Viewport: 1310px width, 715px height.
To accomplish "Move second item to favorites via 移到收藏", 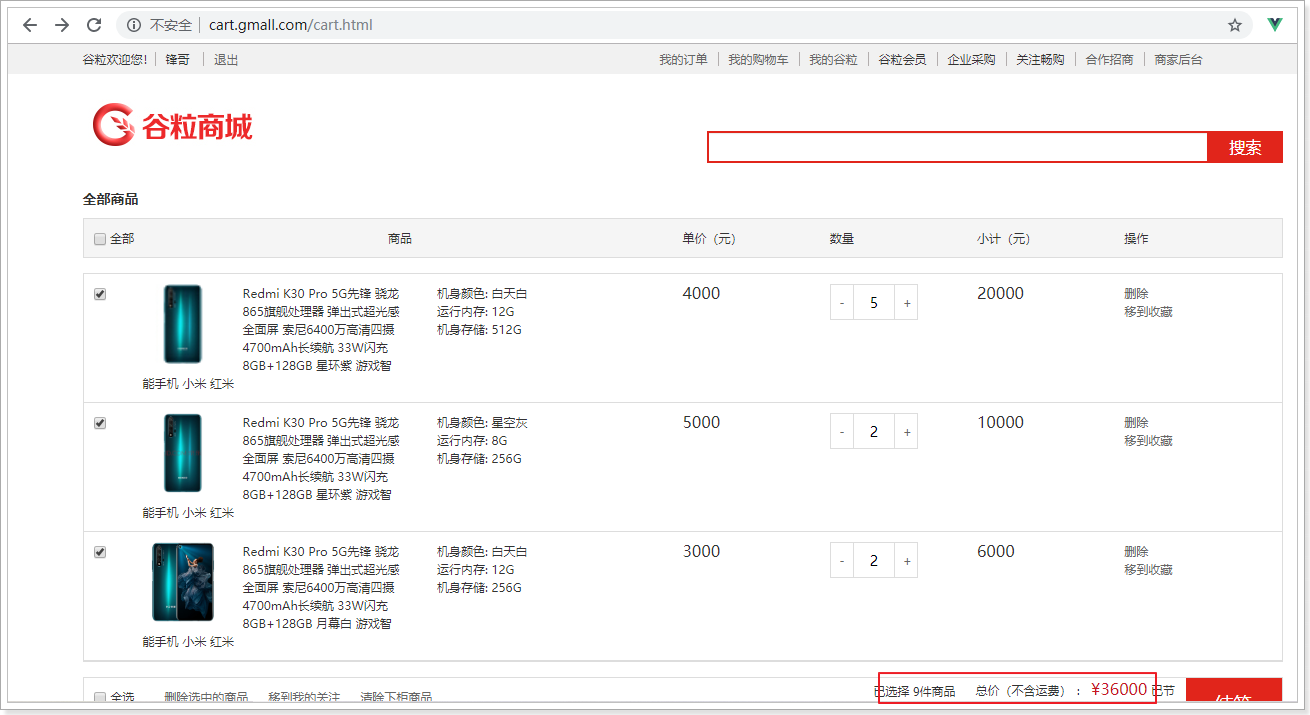I will point(1148,441).
